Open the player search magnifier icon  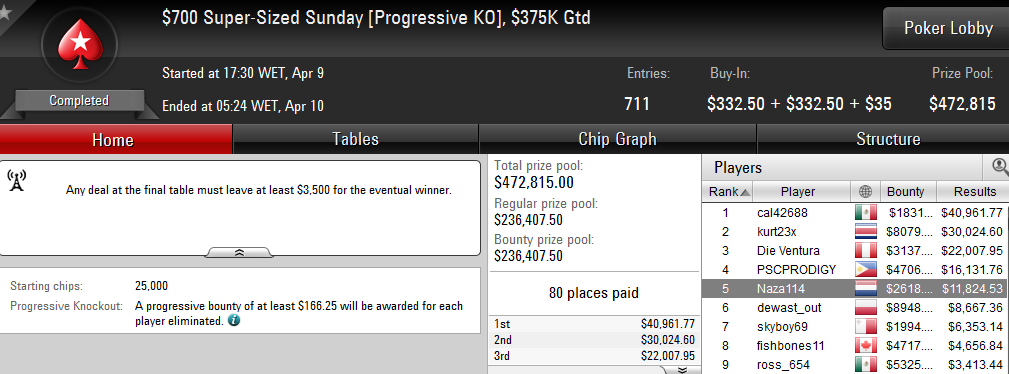pos(1000,167)
